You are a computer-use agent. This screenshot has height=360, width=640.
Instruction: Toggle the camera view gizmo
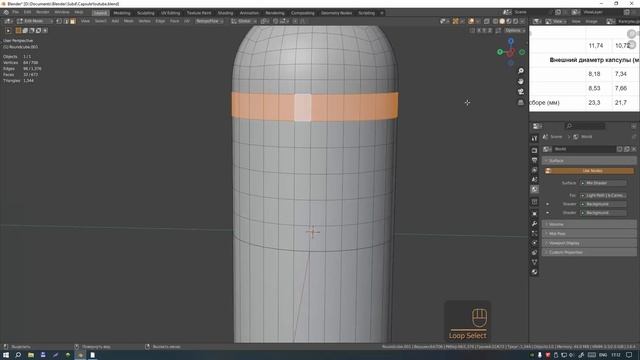tap(521, 92)
